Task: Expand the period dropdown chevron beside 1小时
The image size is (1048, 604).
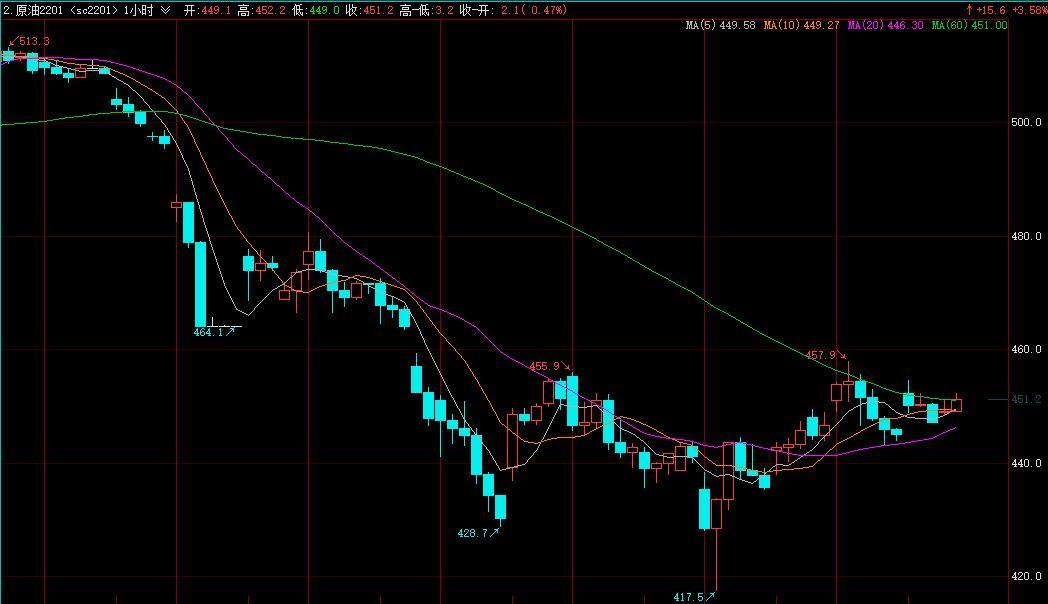Action: click(165, 10)
